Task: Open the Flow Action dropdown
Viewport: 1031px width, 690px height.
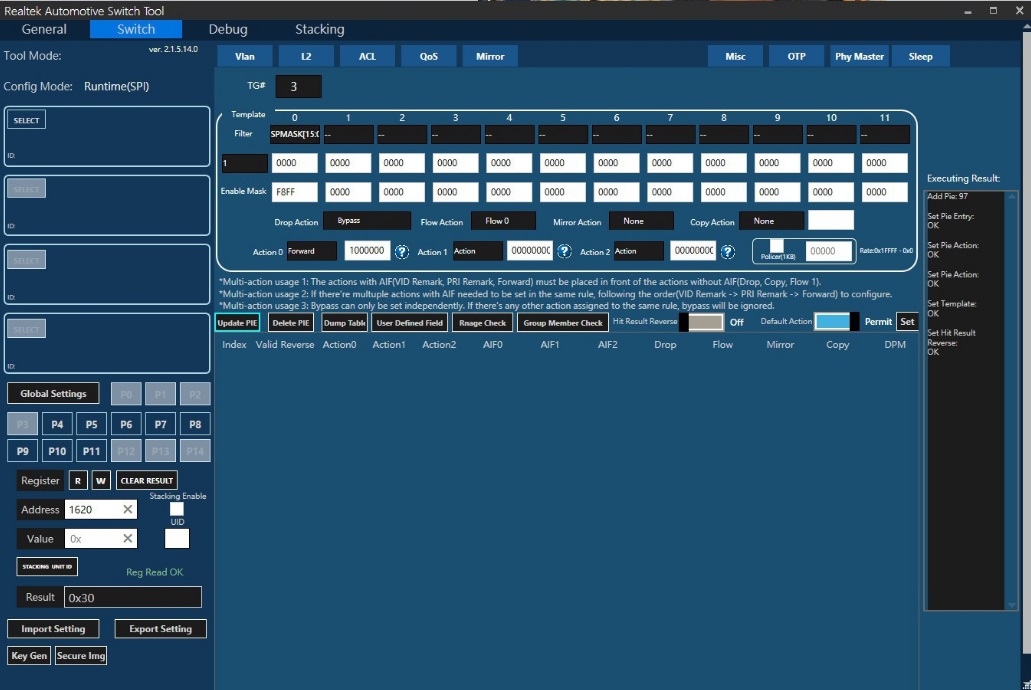Action: (503, 221)
